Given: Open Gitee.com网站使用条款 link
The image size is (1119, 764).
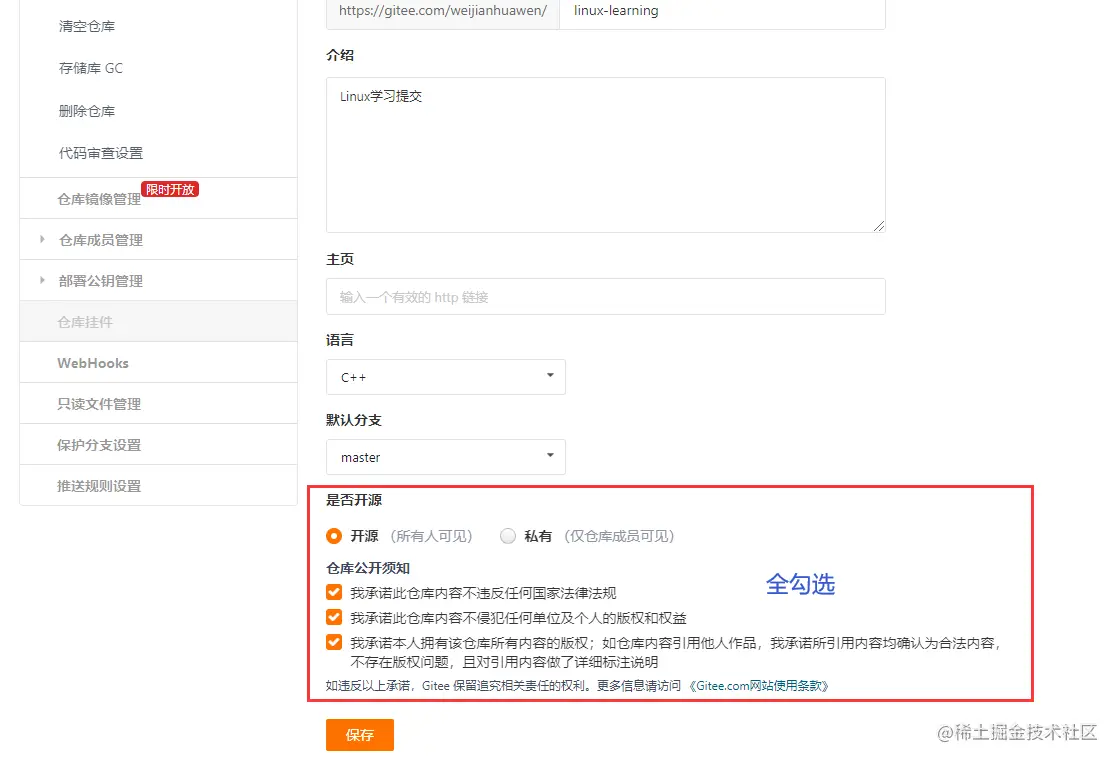Looking at the screenshot, I should point(759,686).
